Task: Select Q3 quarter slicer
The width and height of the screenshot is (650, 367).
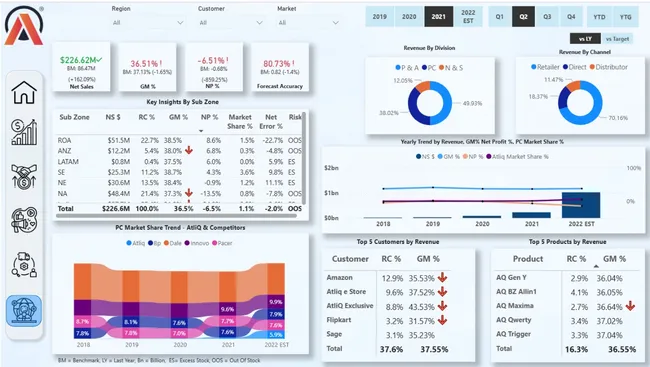Action: (547, 17)
